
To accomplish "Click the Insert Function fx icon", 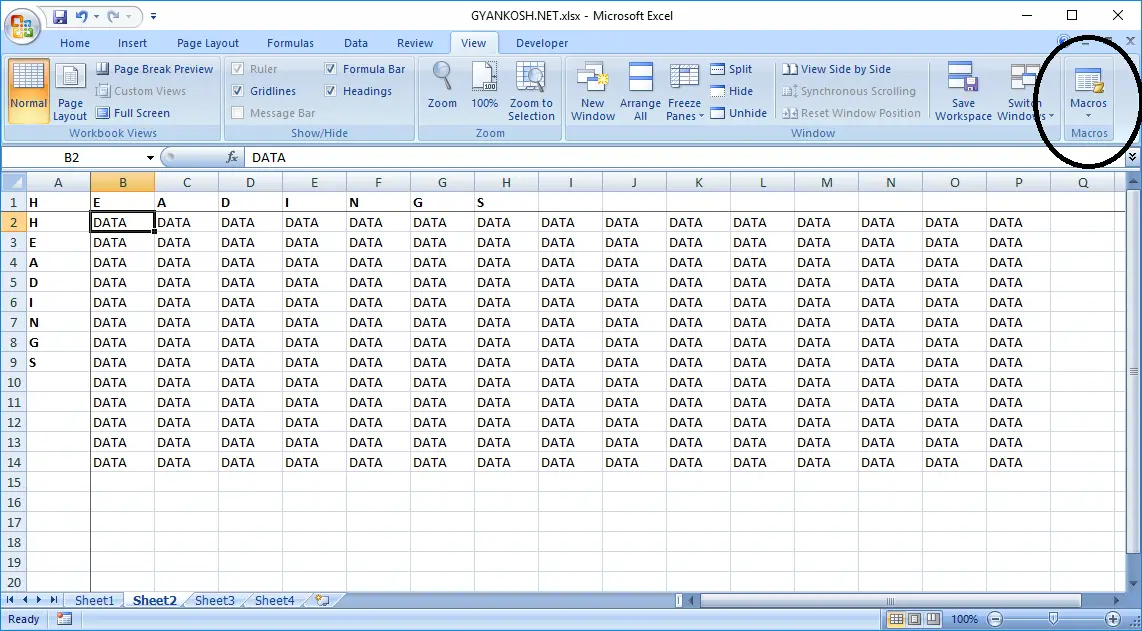I will pyautogui.click(x=232, y=157).
